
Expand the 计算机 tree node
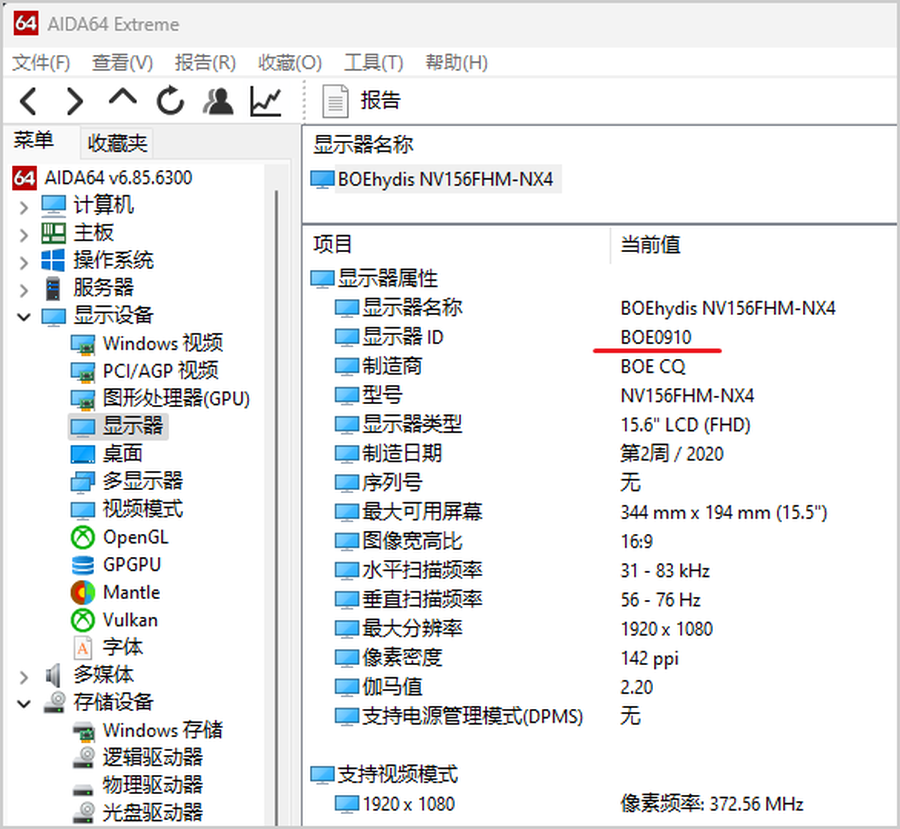(24, 206)
